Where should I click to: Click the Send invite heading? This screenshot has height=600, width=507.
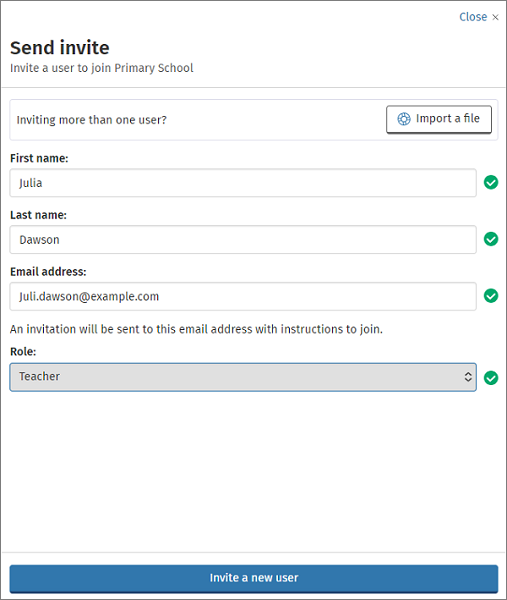pyautogui.click(x=60, y=48)
